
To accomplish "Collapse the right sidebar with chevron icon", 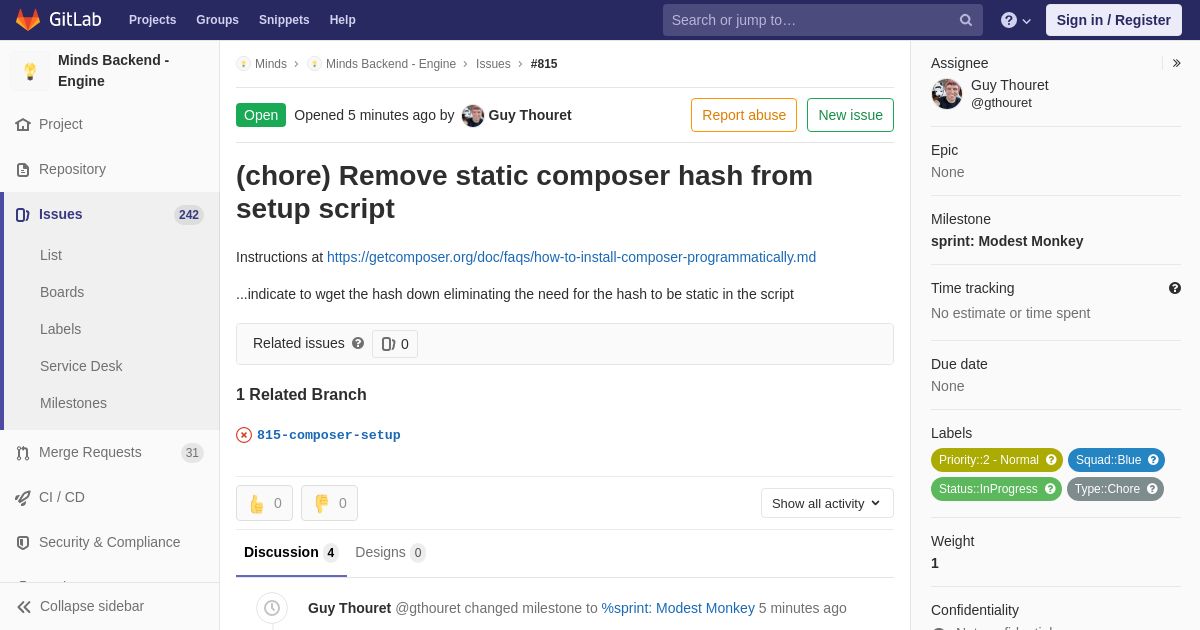I will (1176, 63).
